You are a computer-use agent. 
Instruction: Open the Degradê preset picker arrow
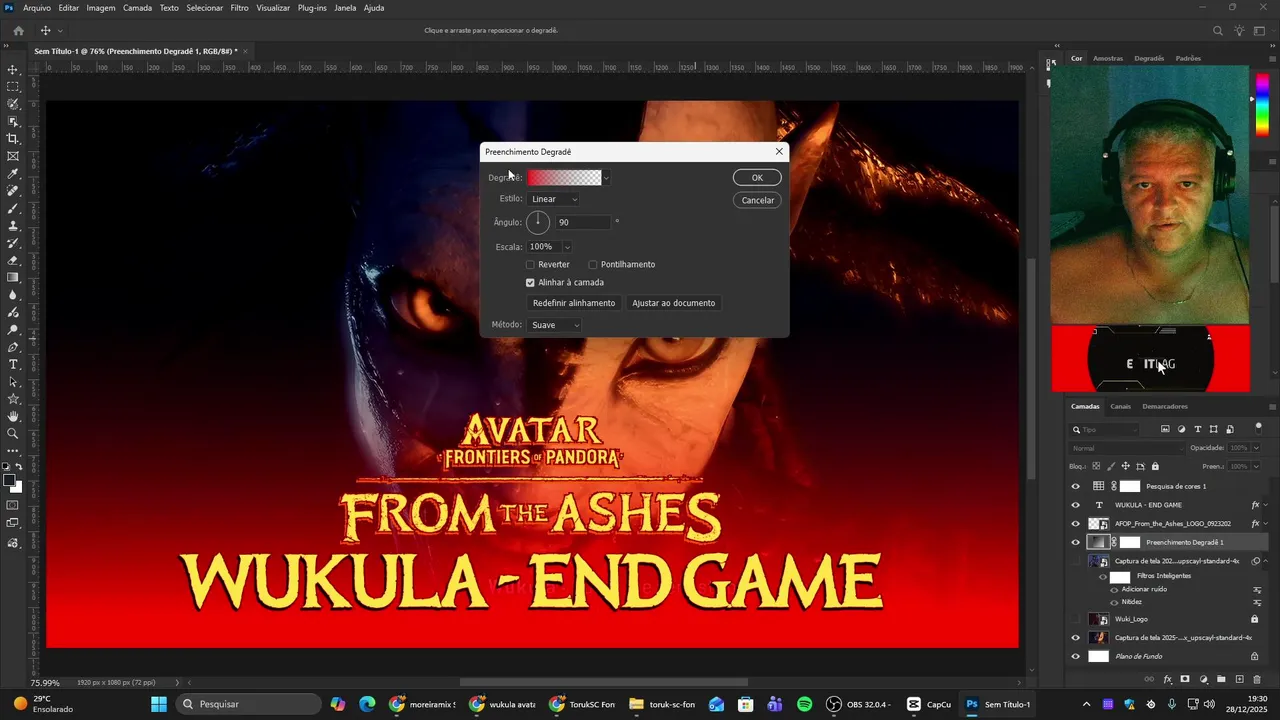click(x=606, y=178)
